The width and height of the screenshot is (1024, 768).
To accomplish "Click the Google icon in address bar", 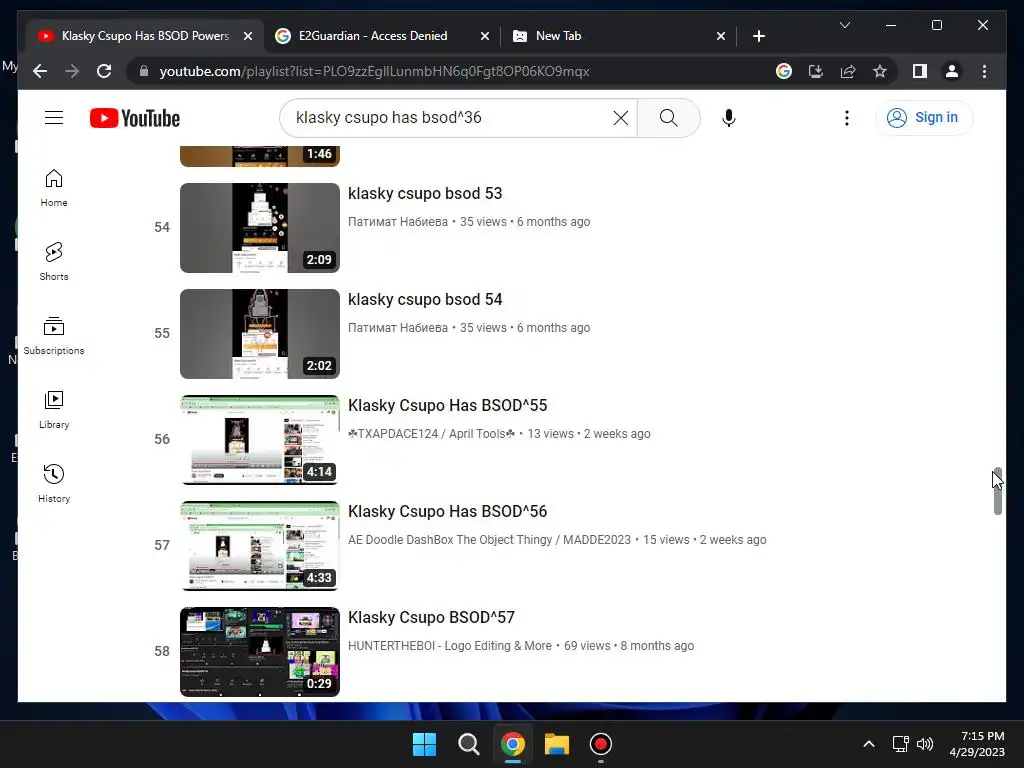I will click(784, 71).
